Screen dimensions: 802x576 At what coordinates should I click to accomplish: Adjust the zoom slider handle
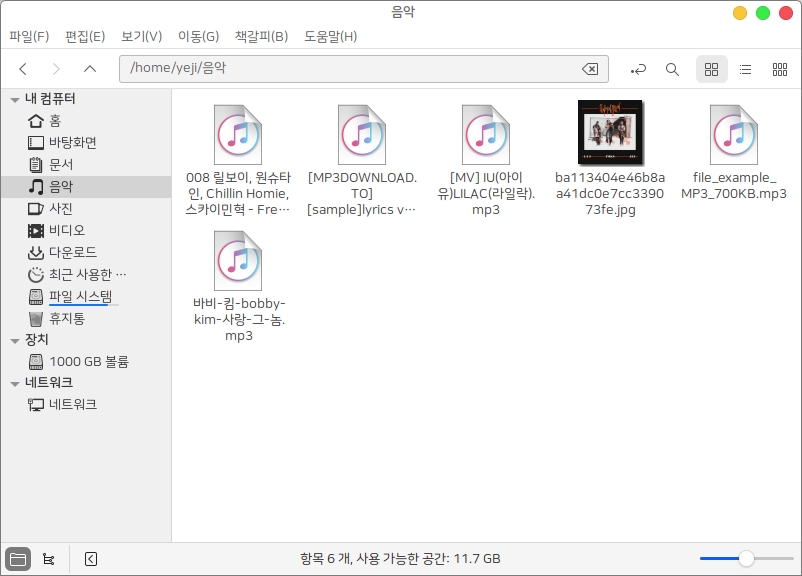[746, 558]
